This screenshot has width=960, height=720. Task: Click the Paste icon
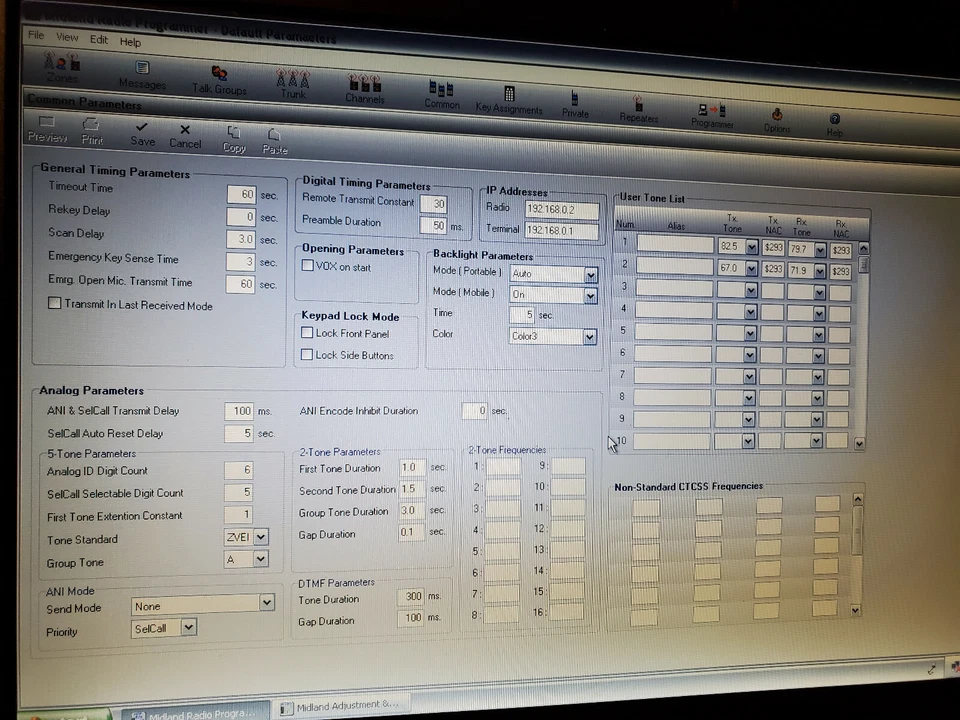pos(274,141)
